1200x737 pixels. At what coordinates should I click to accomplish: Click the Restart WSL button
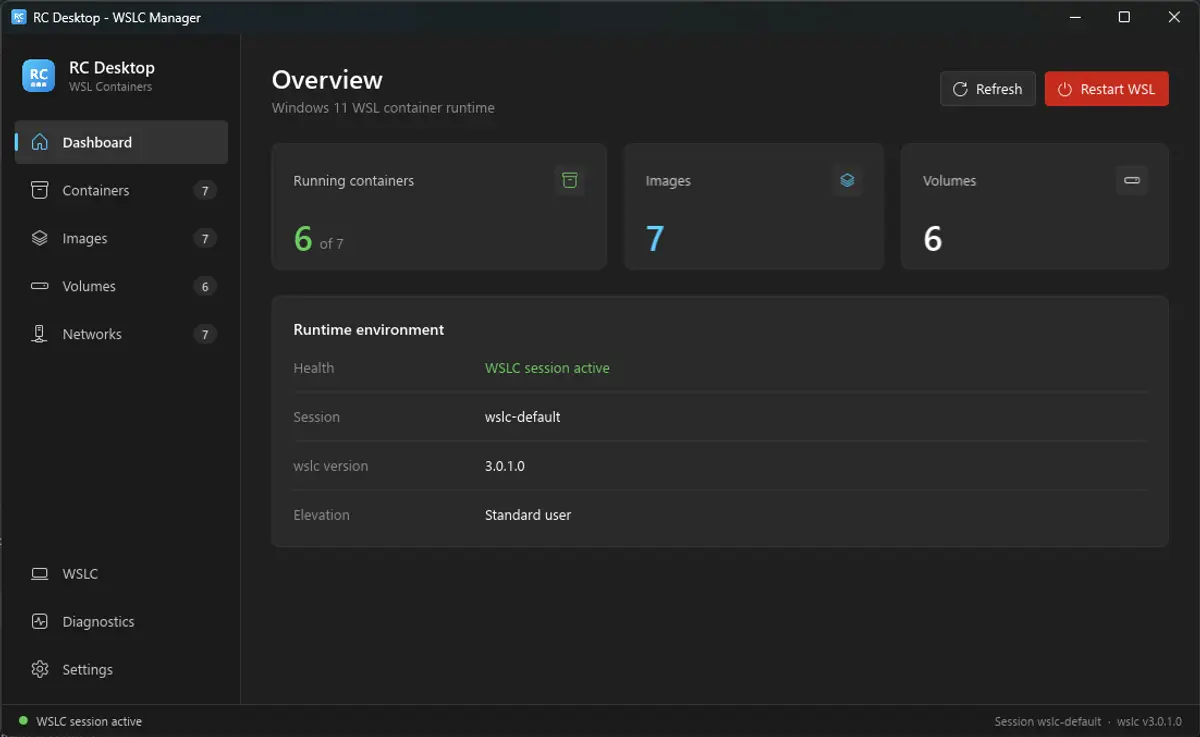coord(1106,89)
